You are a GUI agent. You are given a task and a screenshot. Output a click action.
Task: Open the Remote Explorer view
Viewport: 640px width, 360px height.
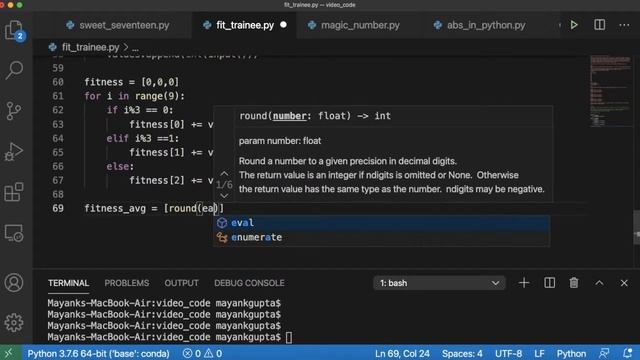tap(14, 233)
